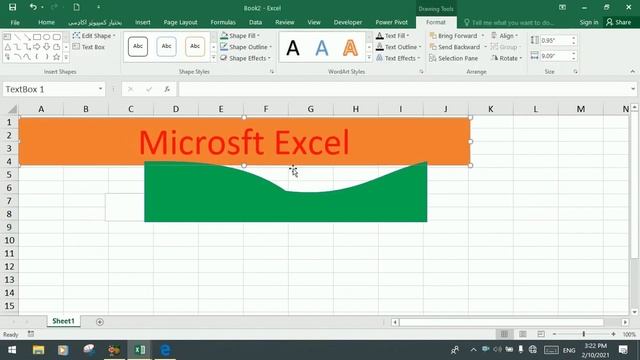
Task: Open the Text Effects dropdown
Action: (x=398, y=58)
